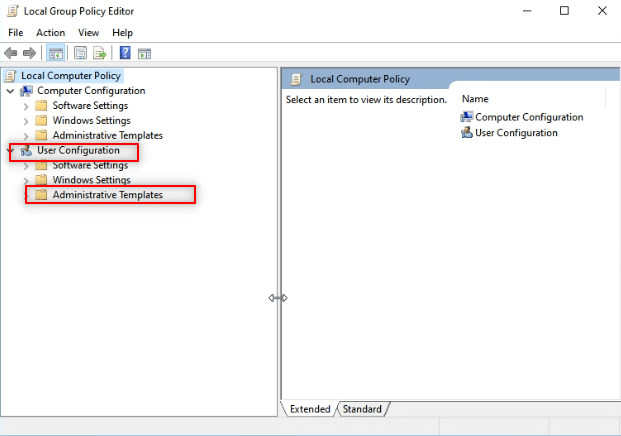Click the scroll icon in right pane header
The height and width of the screenshot is (436, 621).
pos(296,79)
